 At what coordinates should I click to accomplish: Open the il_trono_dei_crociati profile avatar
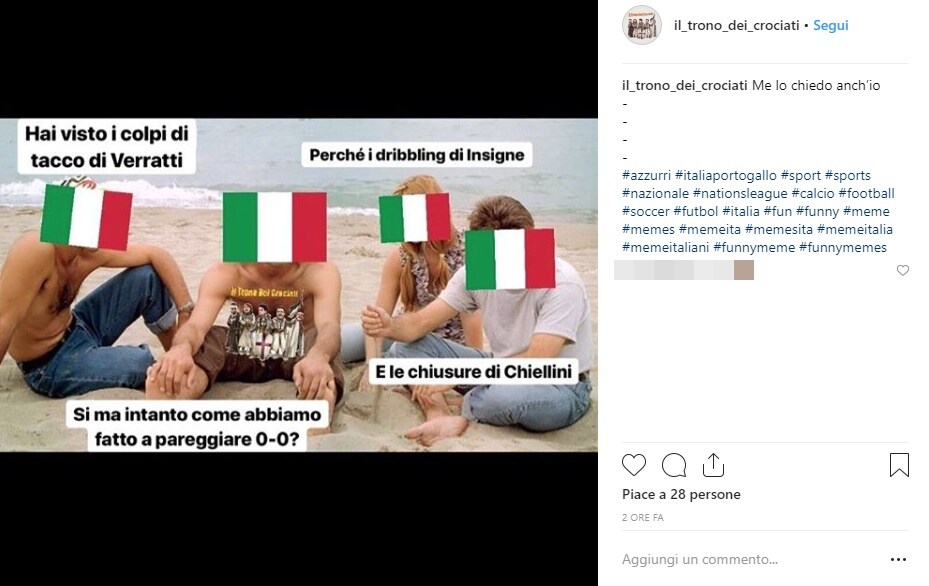pyautogui.click(x=641, y=25)
